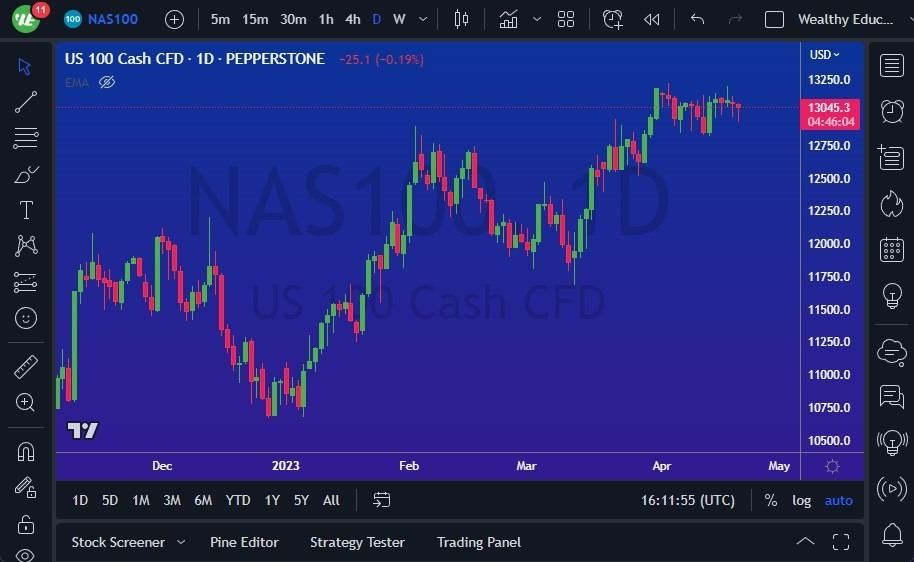
Task: Show All available chart data
Action: pyautogui.click(x=331, y=500)
